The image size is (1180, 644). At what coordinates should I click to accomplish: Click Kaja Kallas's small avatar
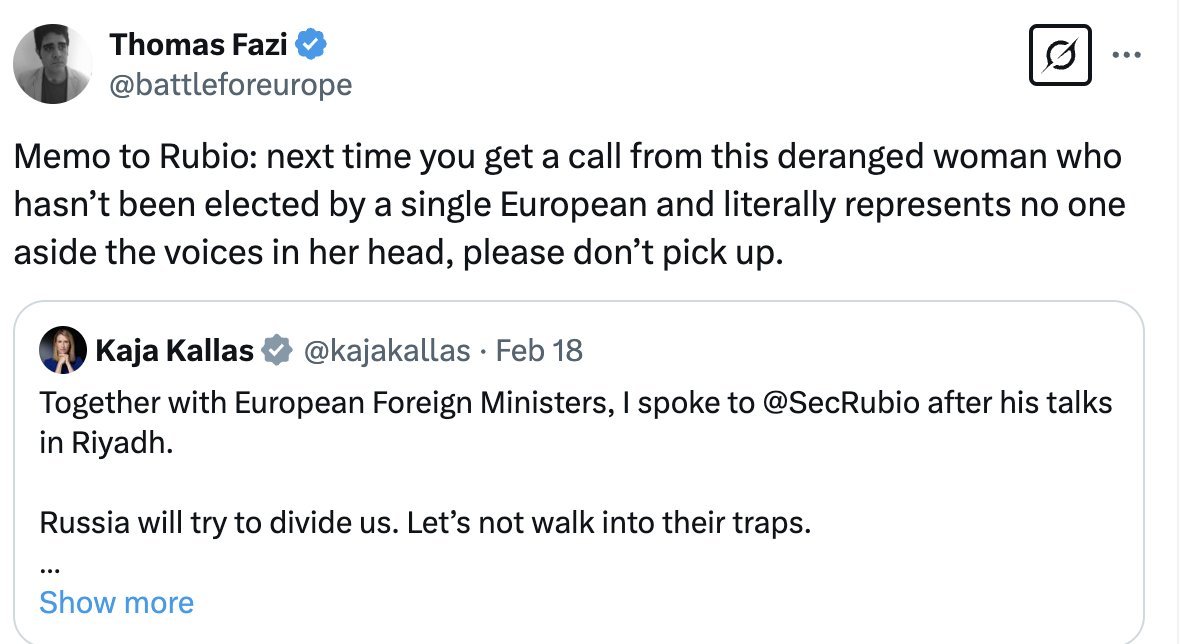click(x=62, y=351)
